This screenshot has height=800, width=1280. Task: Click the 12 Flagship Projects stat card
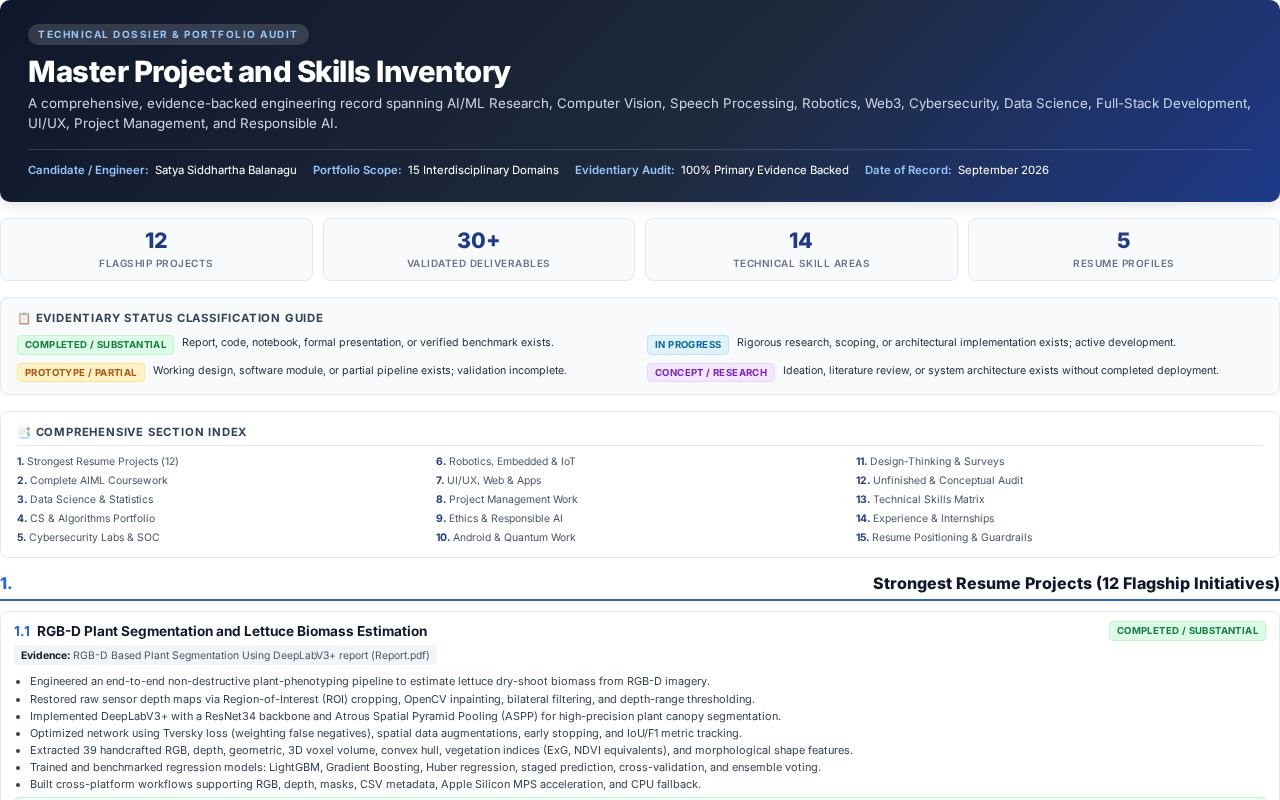156,249
